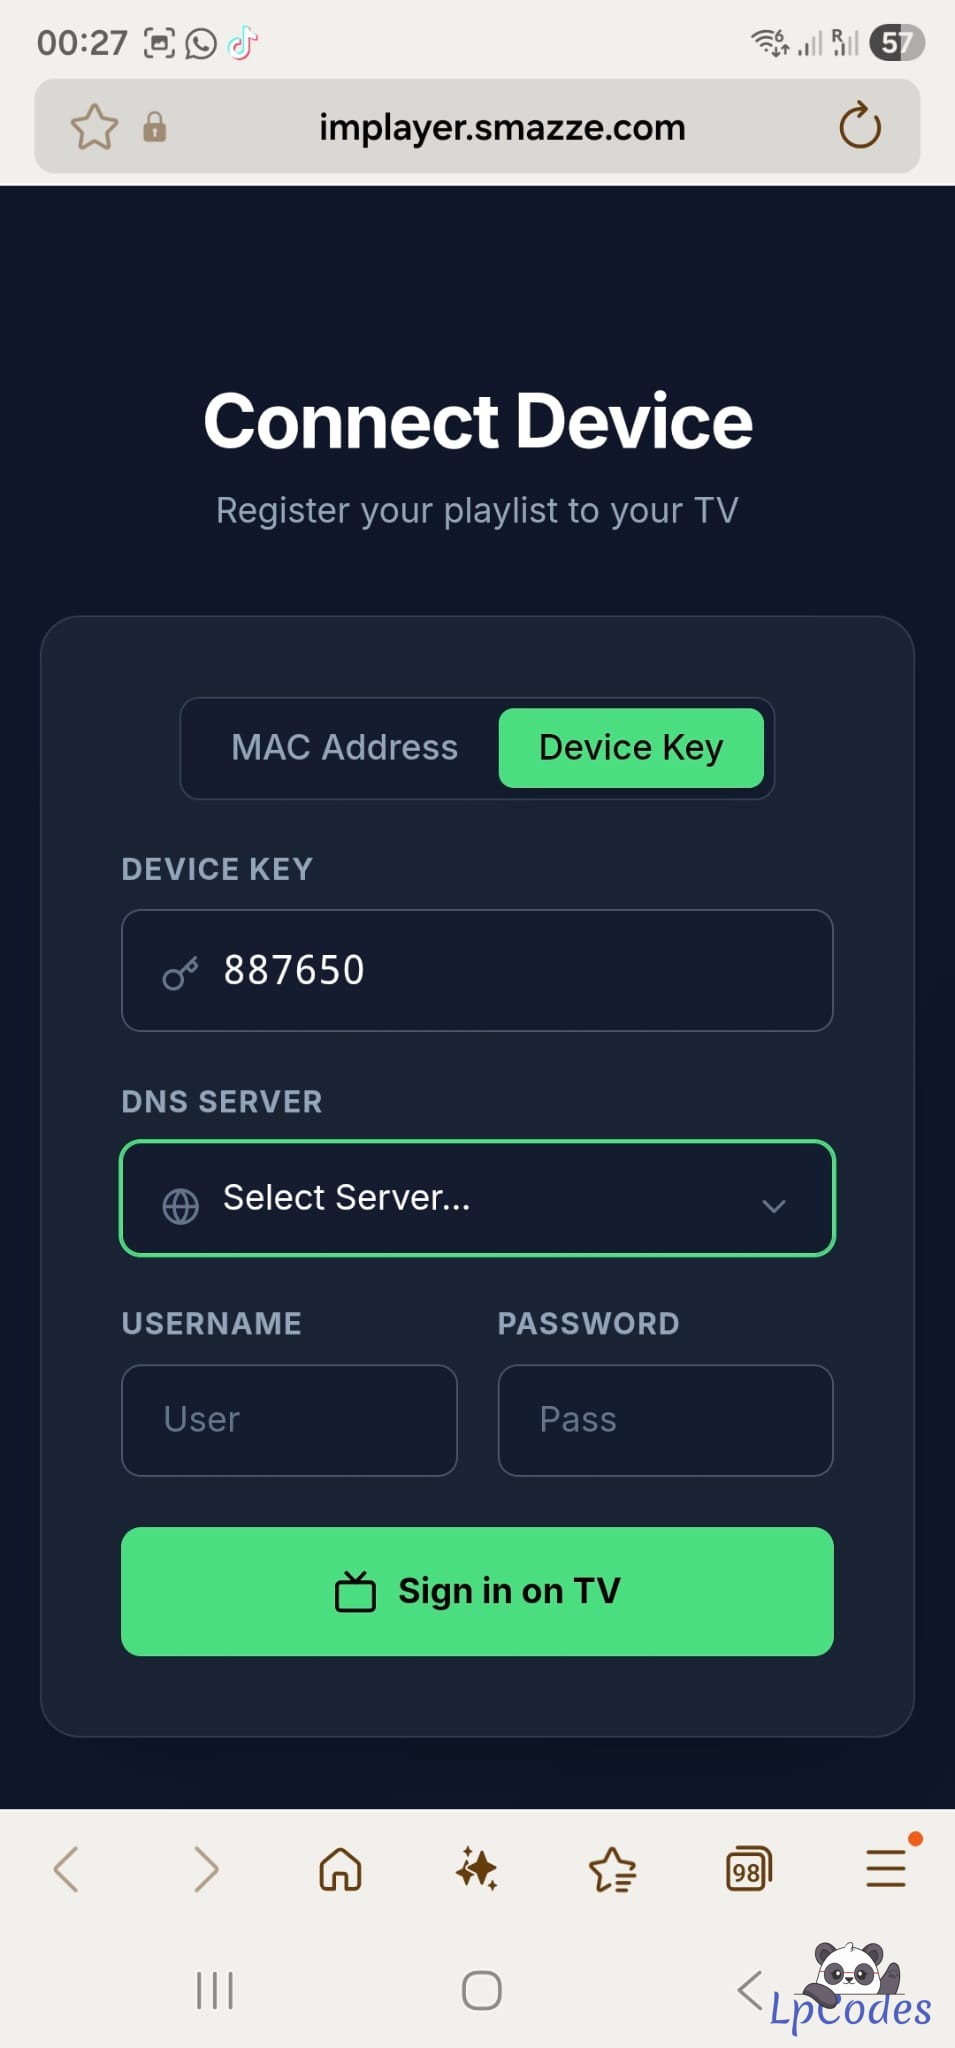This screenshot has height=2048, width=955.
Task: Go to browser home page
Action: (340, 1869)
